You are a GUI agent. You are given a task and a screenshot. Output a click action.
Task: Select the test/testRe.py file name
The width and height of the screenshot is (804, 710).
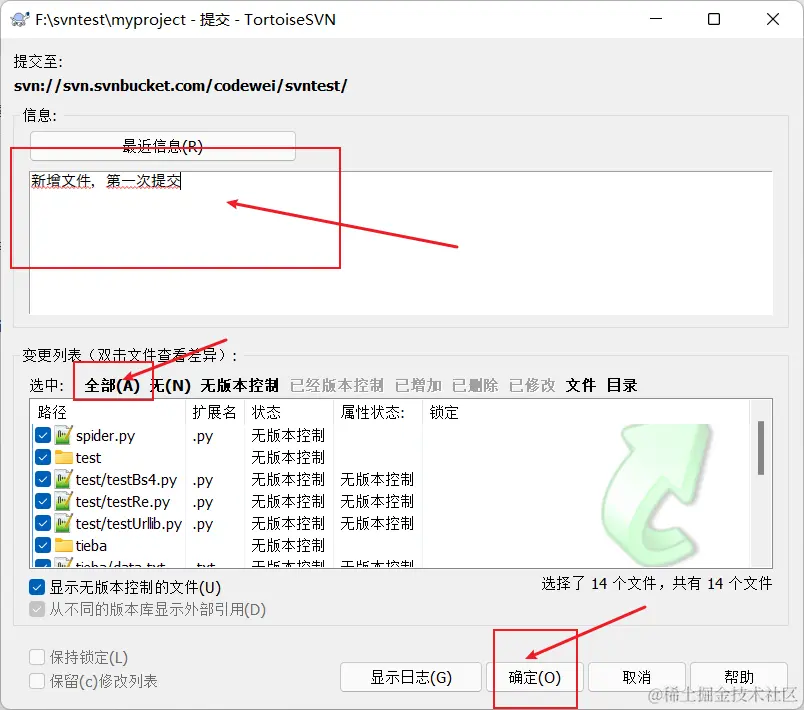[123, 502]
